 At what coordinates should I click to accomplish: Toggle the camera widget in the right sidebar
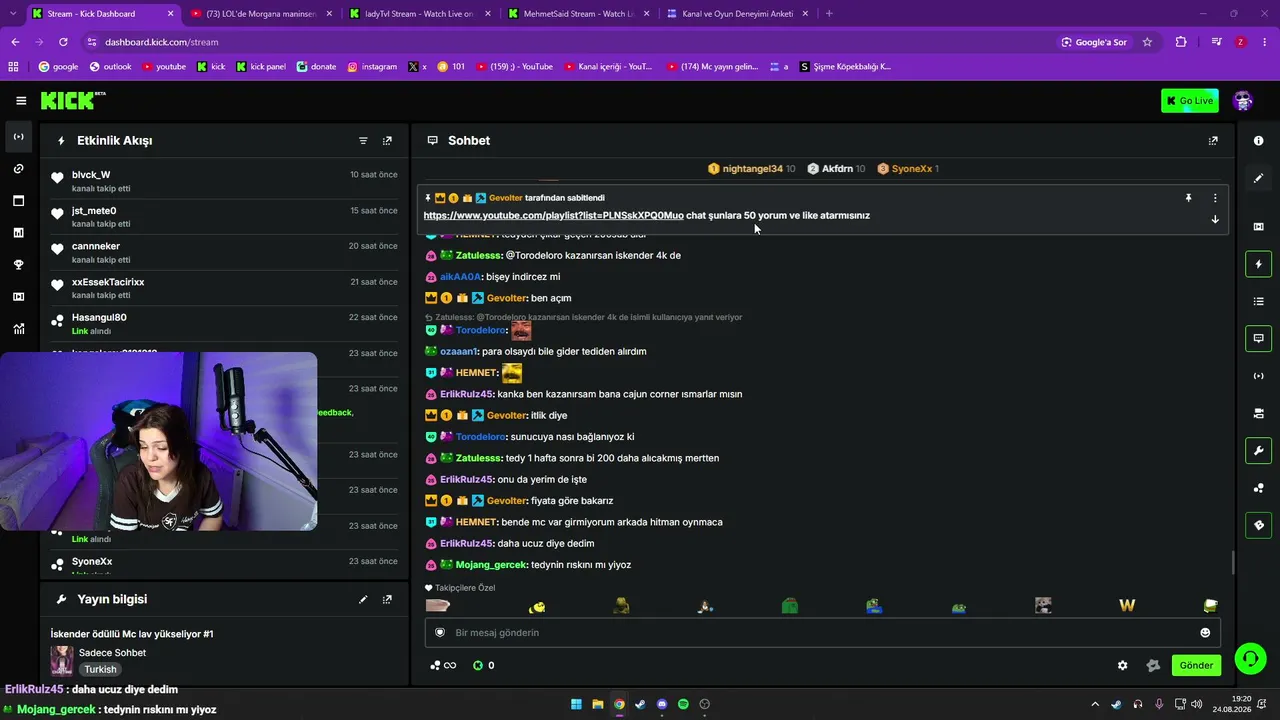pyautogui.click(x=1258, y=413)
